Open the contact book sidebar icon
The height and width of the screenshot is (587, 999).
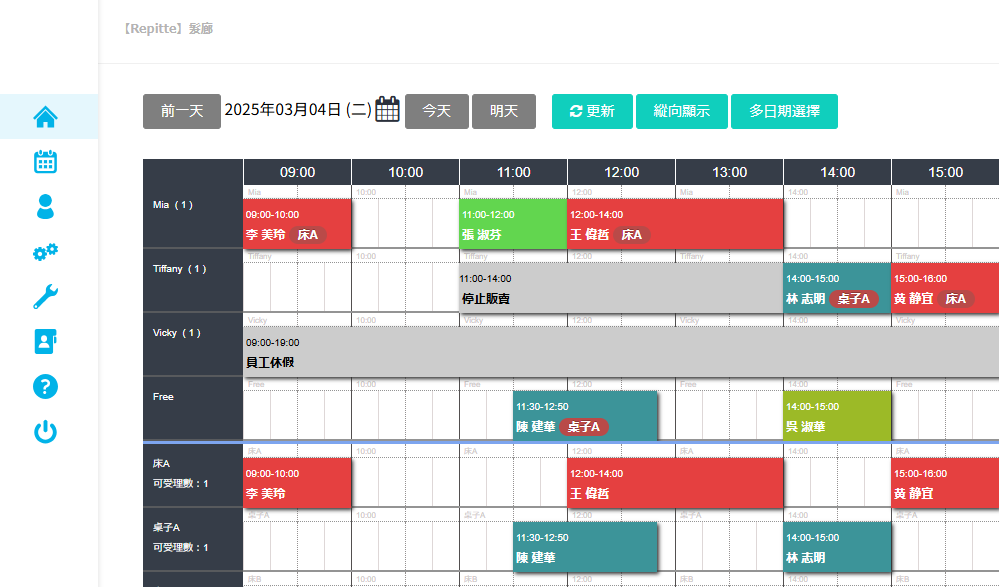pyautogui.click(x=46, y=342)
